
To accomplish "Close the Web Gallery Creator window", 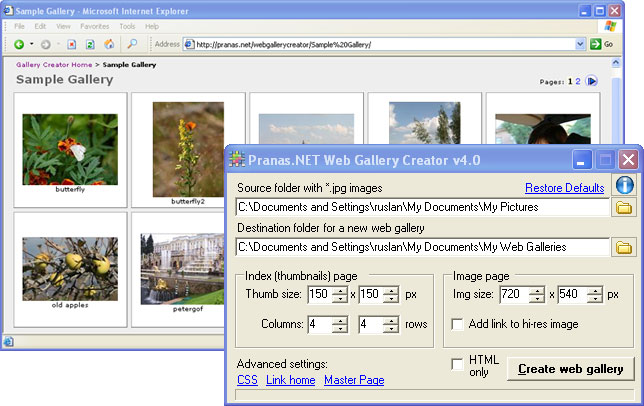I will 628,159.
